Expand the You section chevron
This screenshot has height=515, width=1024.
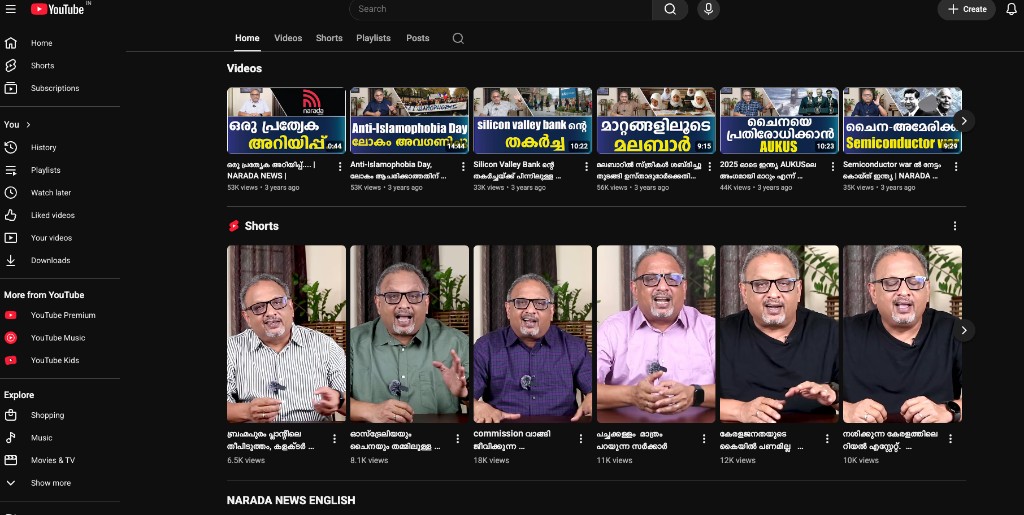[x=28, y=125]
